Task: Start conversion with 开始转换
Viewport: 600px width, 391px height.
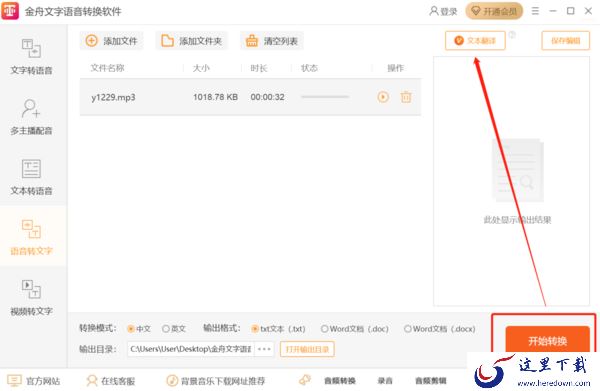Action: [x=547, y=340]
